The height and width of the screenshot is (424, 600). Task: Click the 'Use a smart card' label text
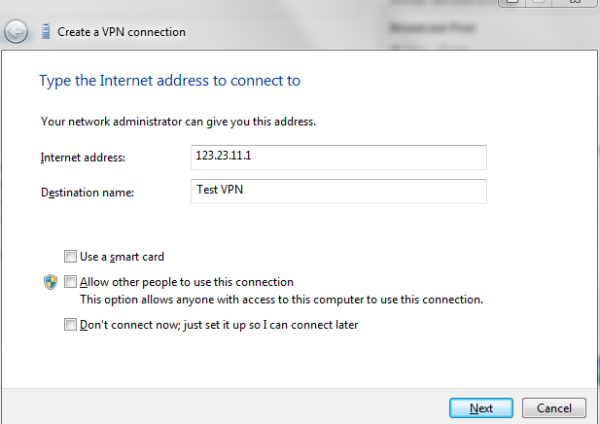point(122,257)
